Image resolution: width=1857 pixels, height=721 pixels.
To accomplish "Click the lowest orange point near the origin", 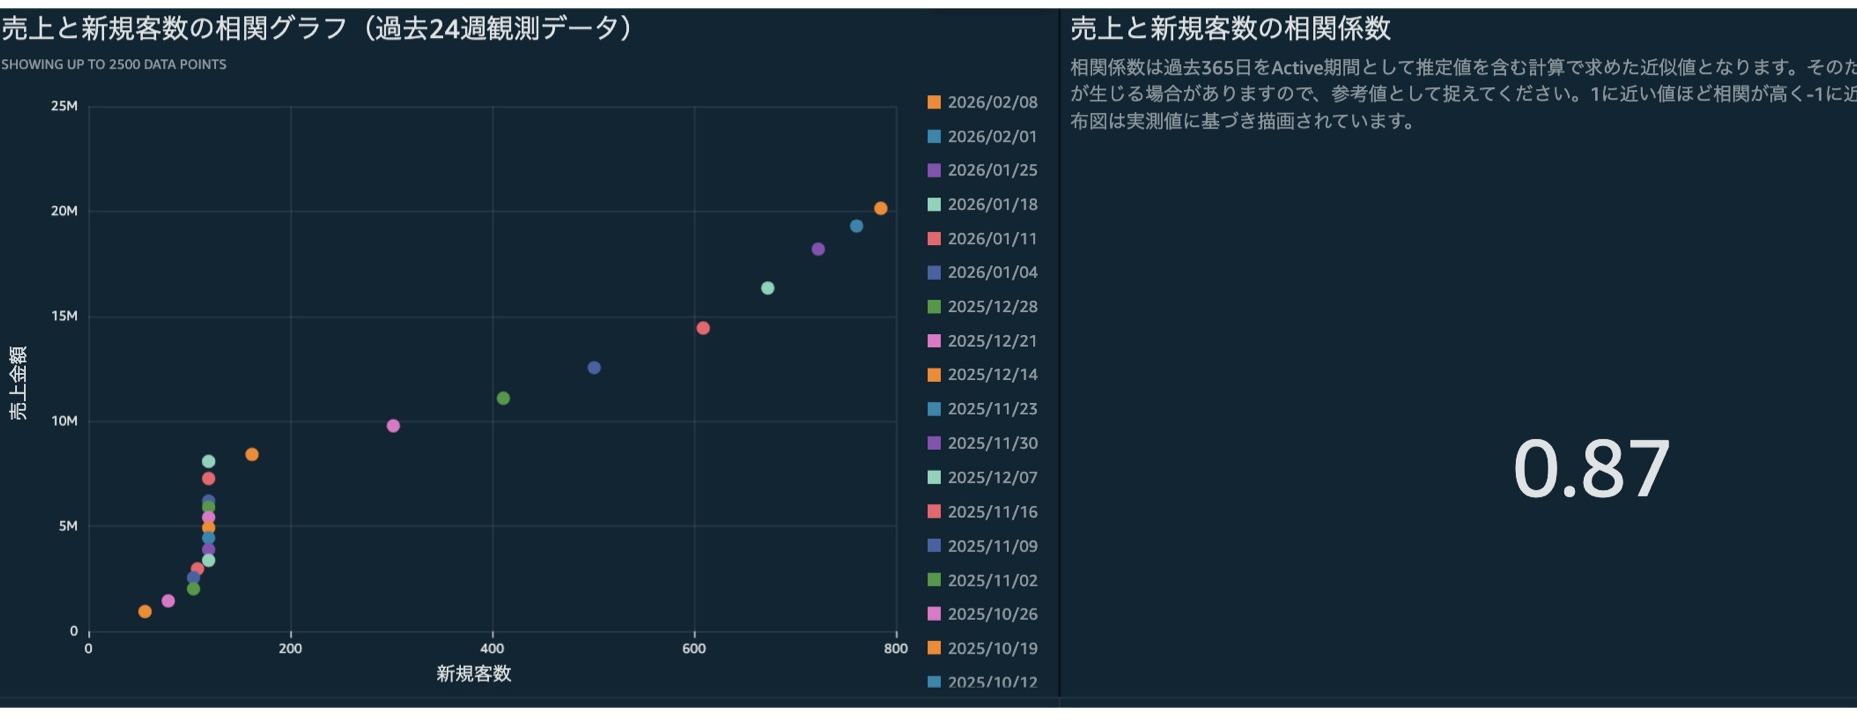I will [145, 612].
